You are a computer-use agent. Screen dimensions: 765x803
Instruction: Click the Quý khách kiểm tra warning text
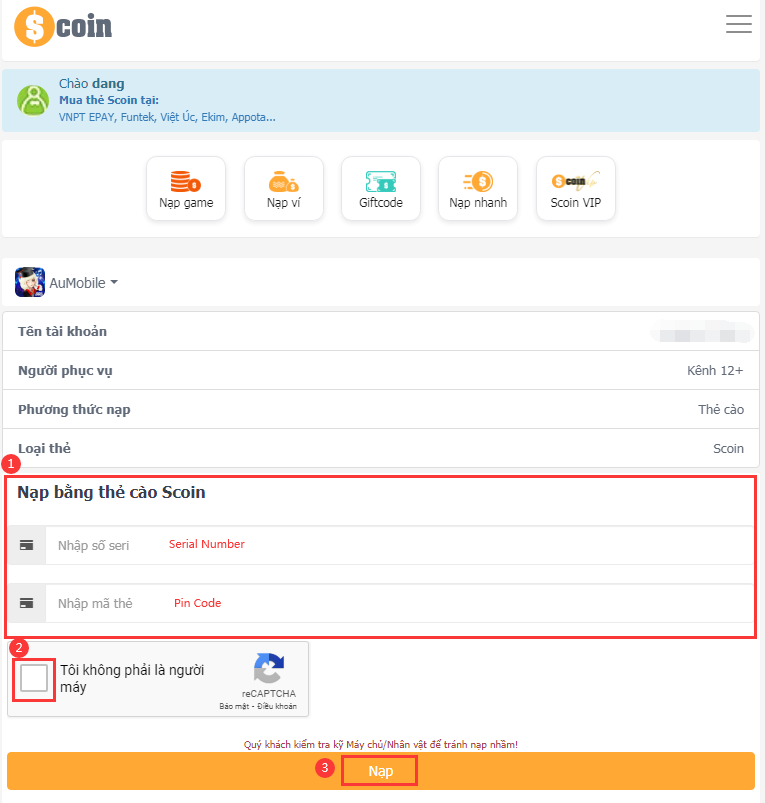[x=380, y=744]
